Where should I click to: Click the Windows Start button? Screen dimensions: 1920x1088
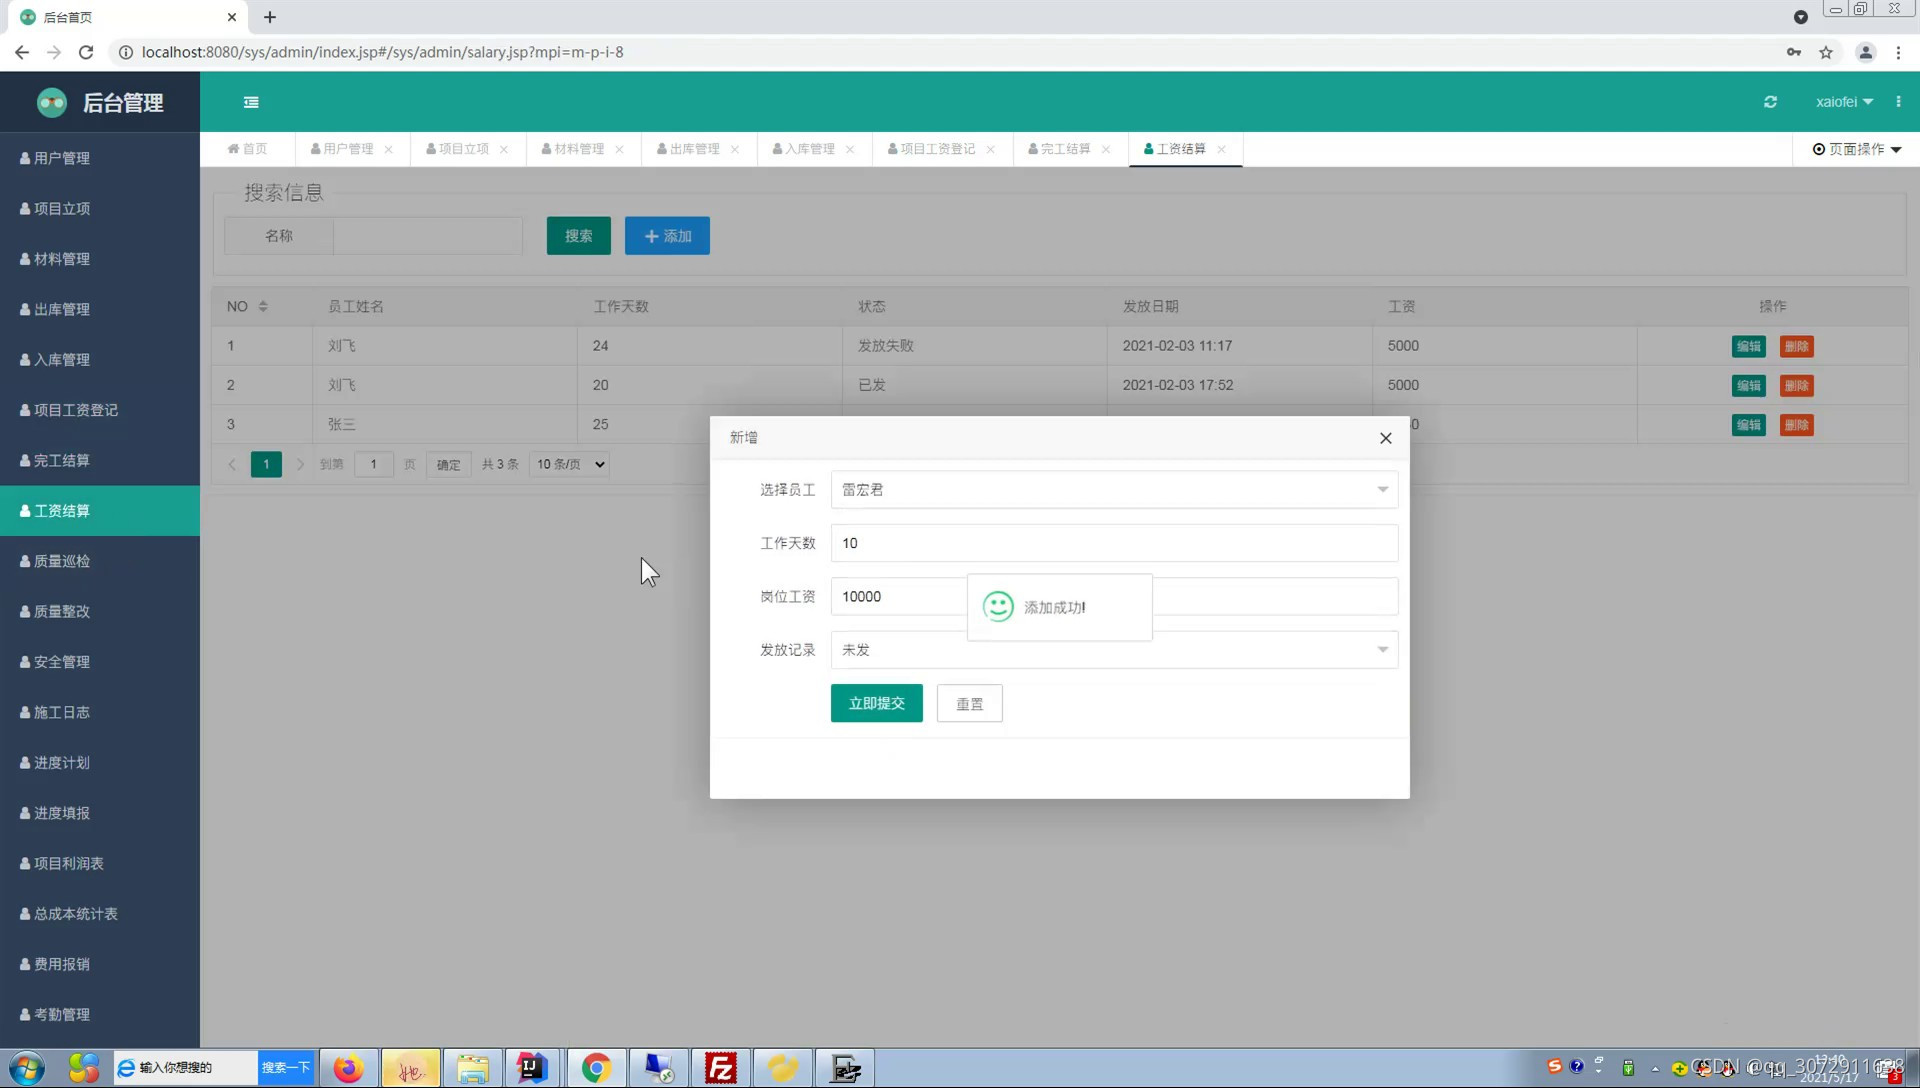(27, 1068)
